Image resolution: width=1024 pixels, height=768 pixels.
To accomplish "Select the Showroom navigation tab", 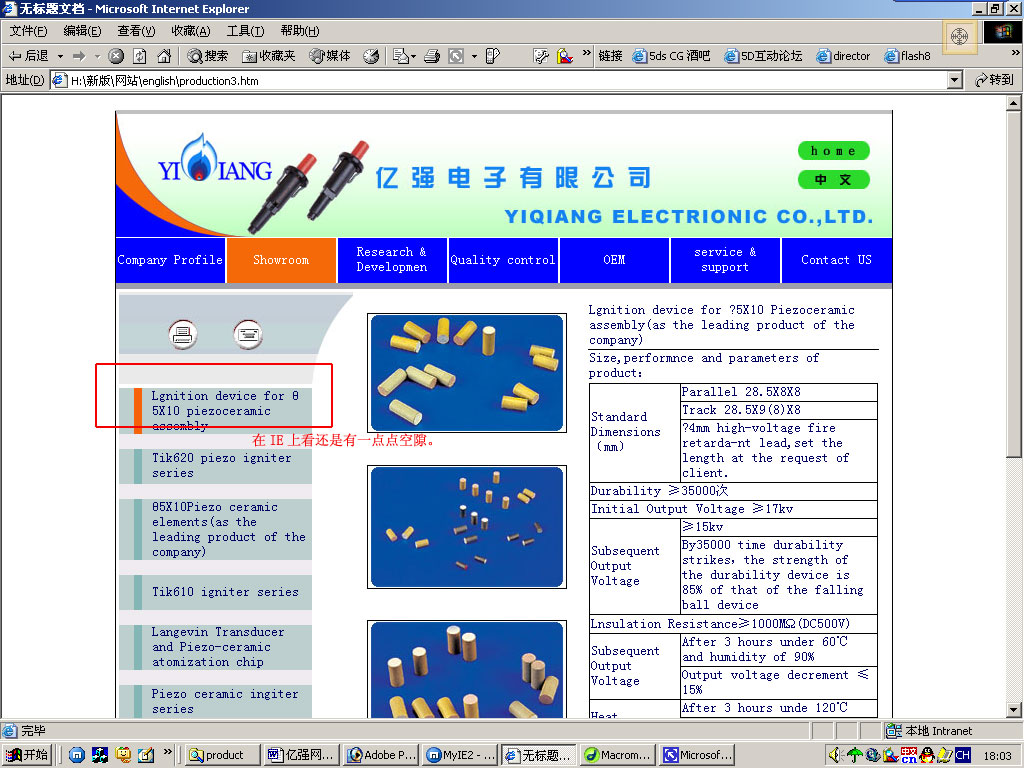I will click(281, 260).
